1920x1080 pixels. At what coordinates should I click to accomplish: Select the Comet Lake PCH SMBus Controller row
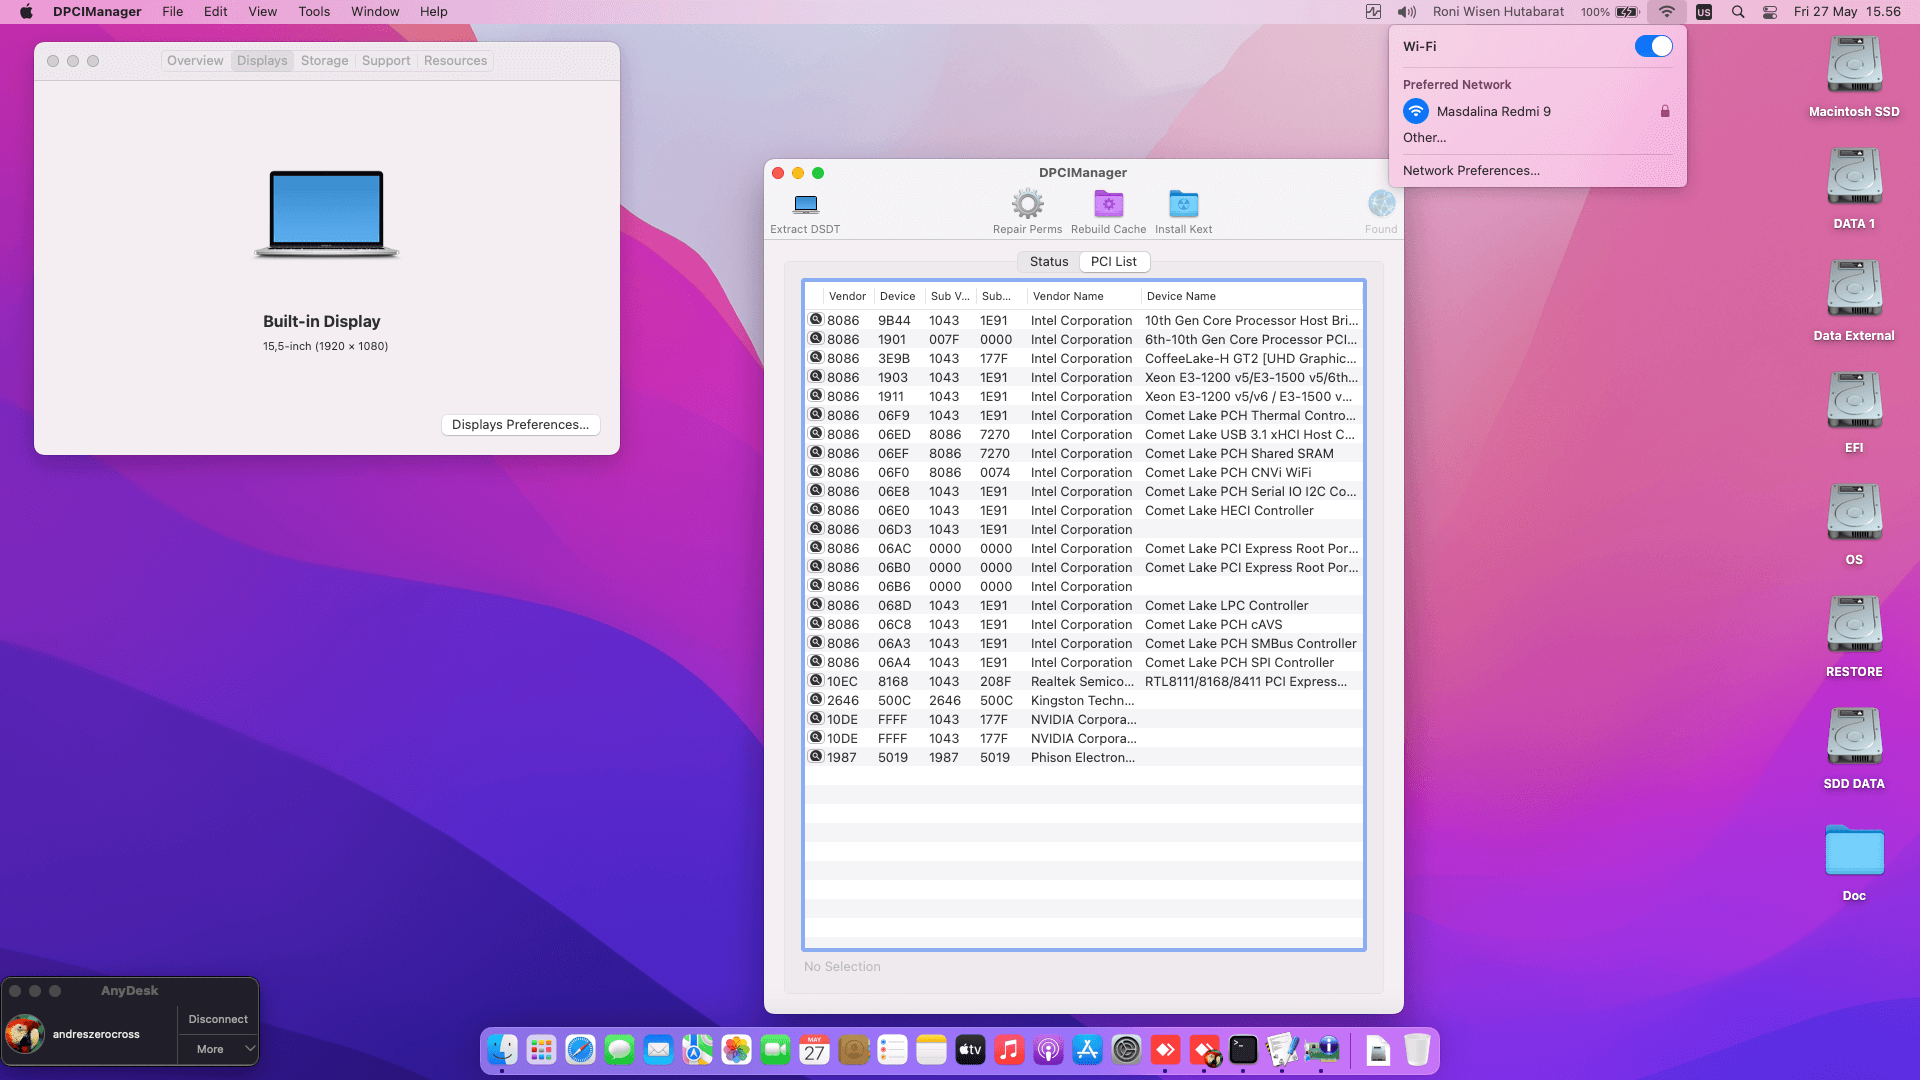1084,643
